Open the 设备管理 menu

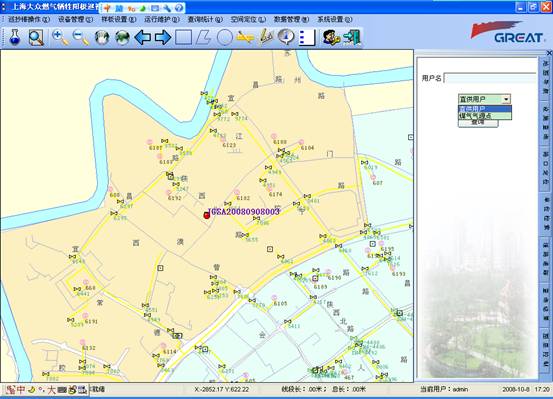75,19
